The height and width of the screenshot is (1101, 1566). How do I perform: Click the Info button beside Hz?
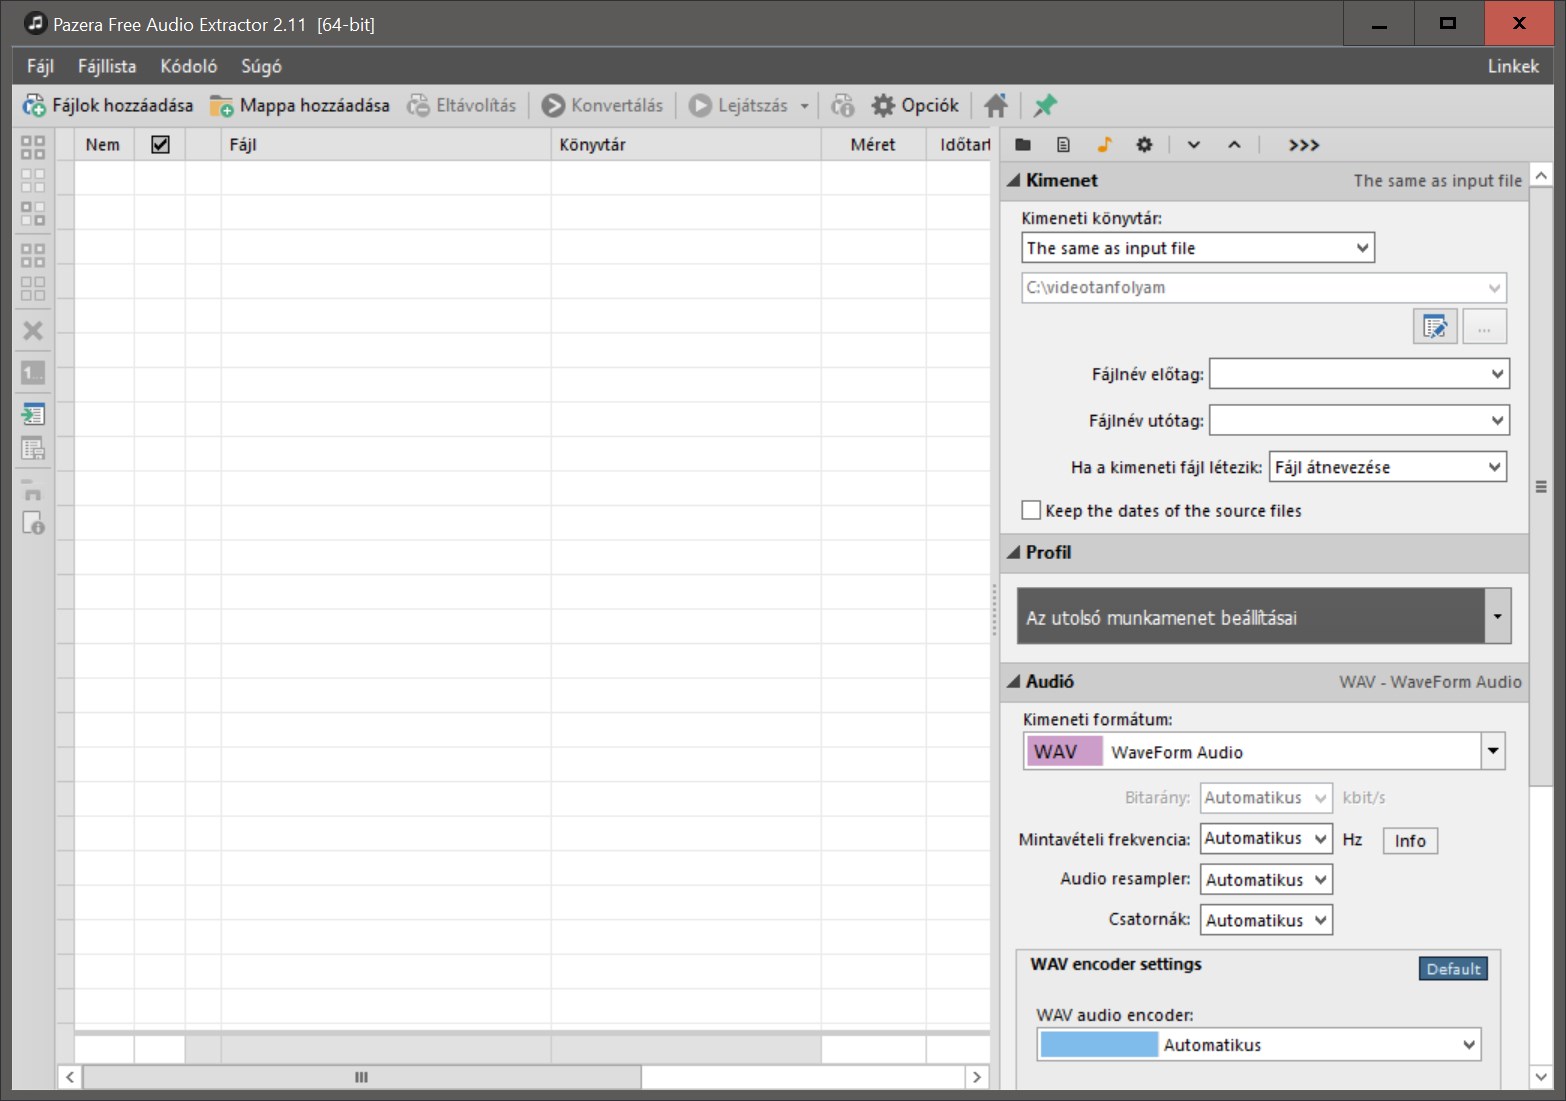click(x=1410, y=841)
